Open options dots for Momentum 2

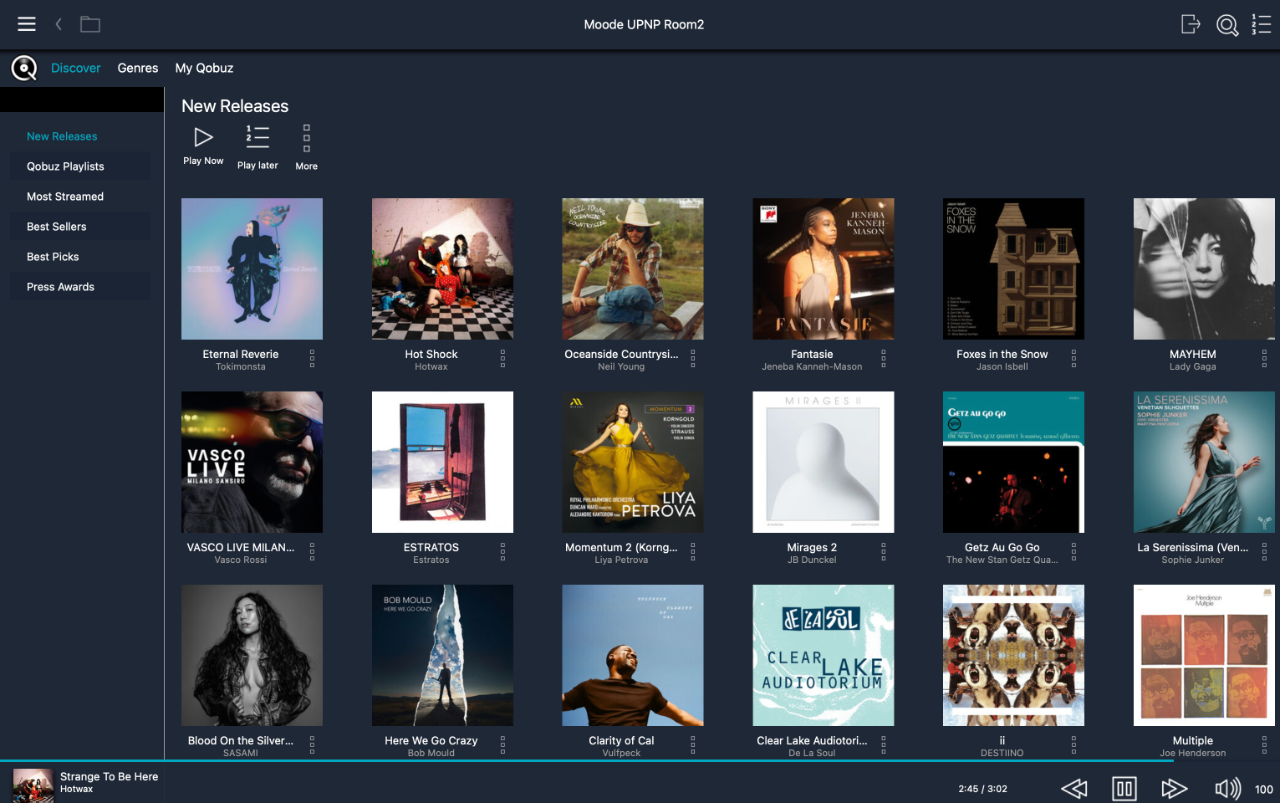[693, 551]
